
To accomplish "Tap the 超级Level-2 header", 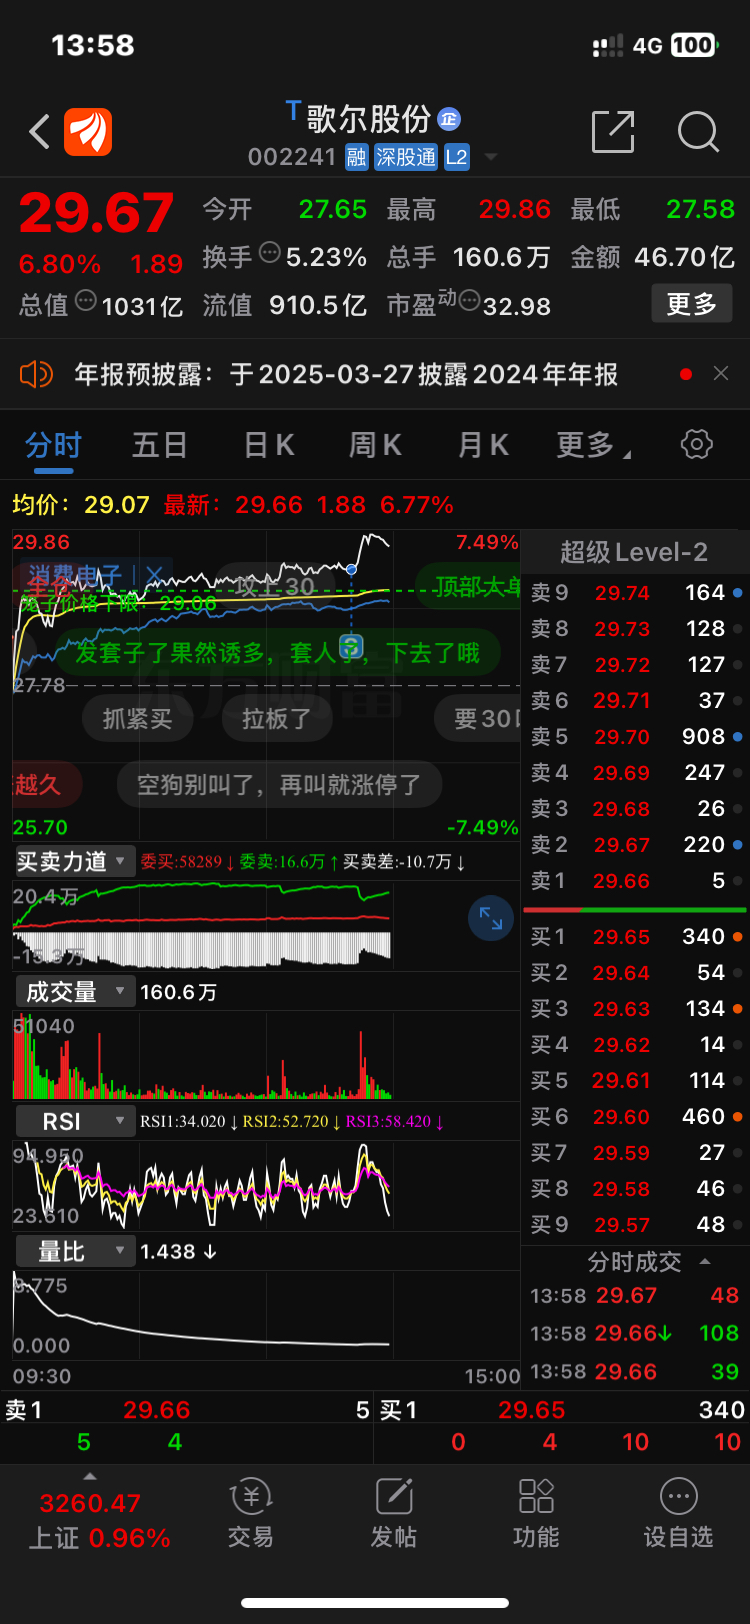I will pyautogui.click(x=634, y=552).
